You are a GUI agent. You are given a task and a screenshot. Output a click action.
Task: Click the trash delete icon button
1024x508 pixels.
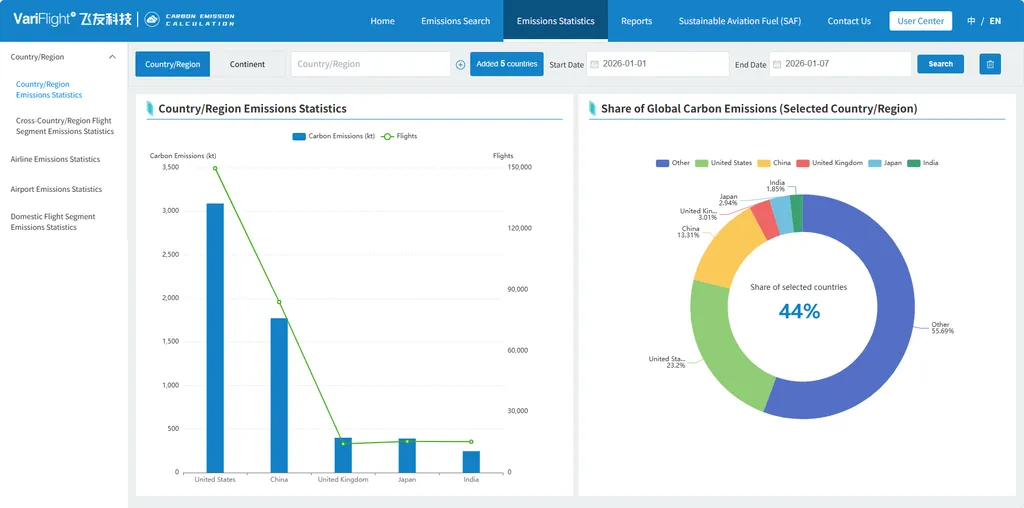pyautogui.click(x=989, y=64)
